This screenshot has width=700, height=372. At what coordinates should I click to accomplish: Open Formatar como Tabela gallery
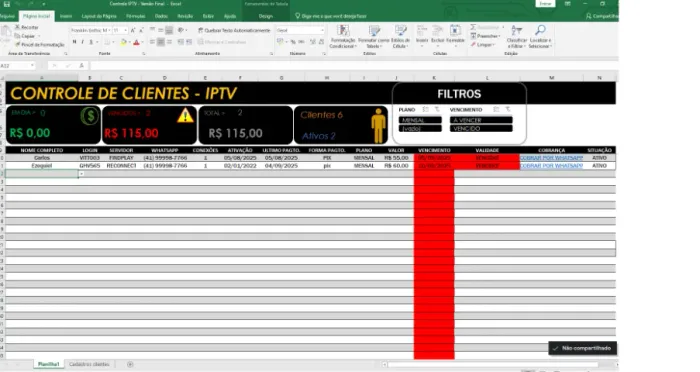coord(374,37)
